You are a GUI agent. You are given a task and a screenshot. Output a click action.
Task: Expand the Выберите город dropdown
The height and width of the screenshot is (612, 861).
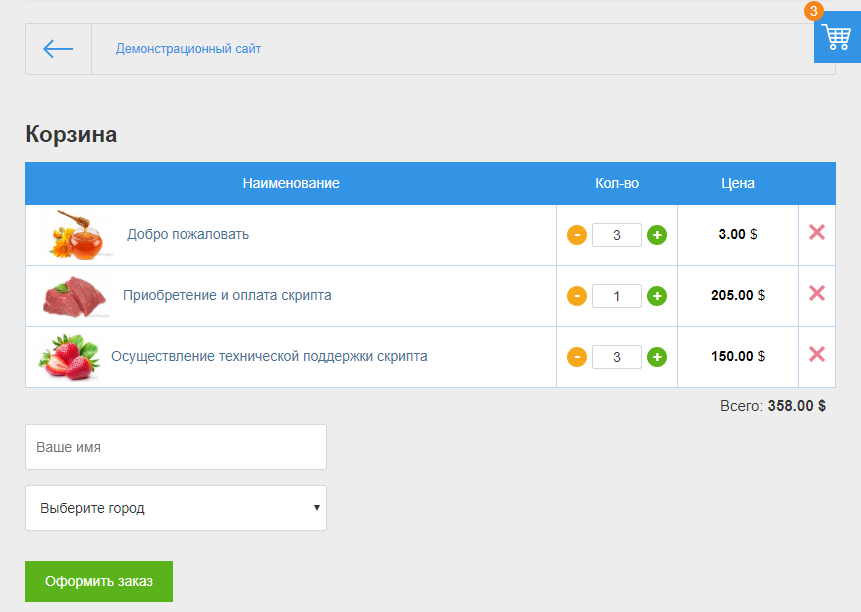pyautogui.click(x=176, y=508)
